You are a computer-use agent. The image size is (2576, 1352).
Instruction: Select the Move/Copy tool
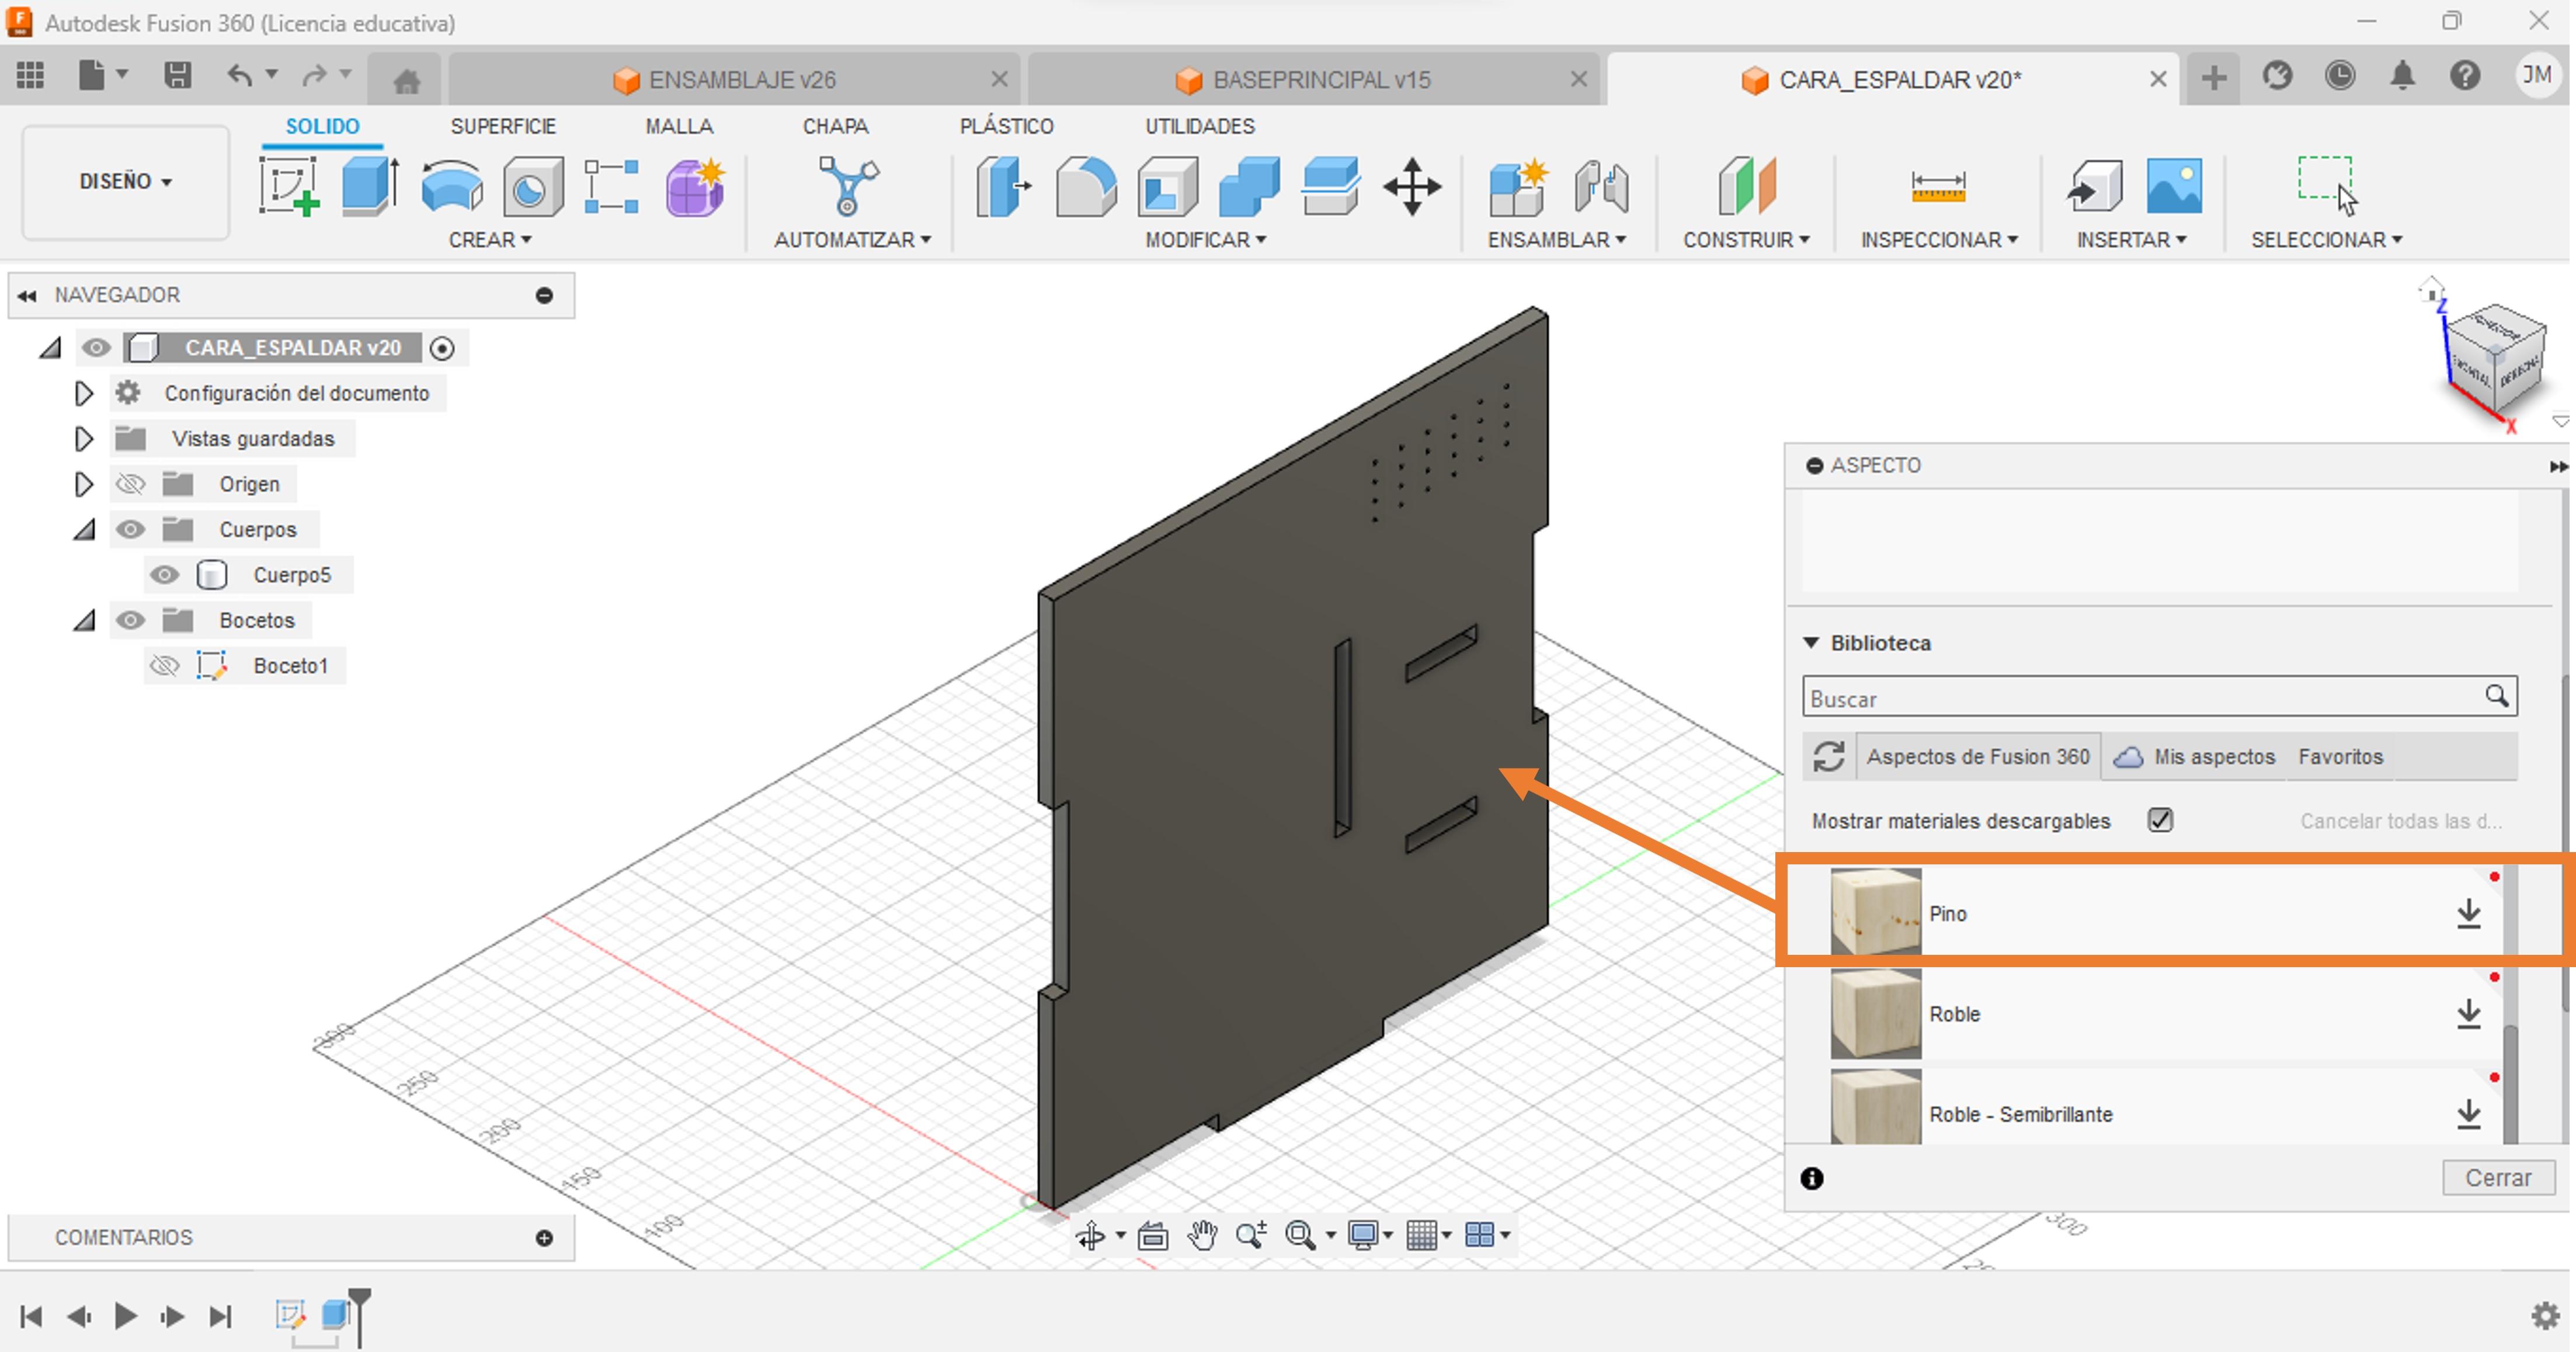(1412, 186)
